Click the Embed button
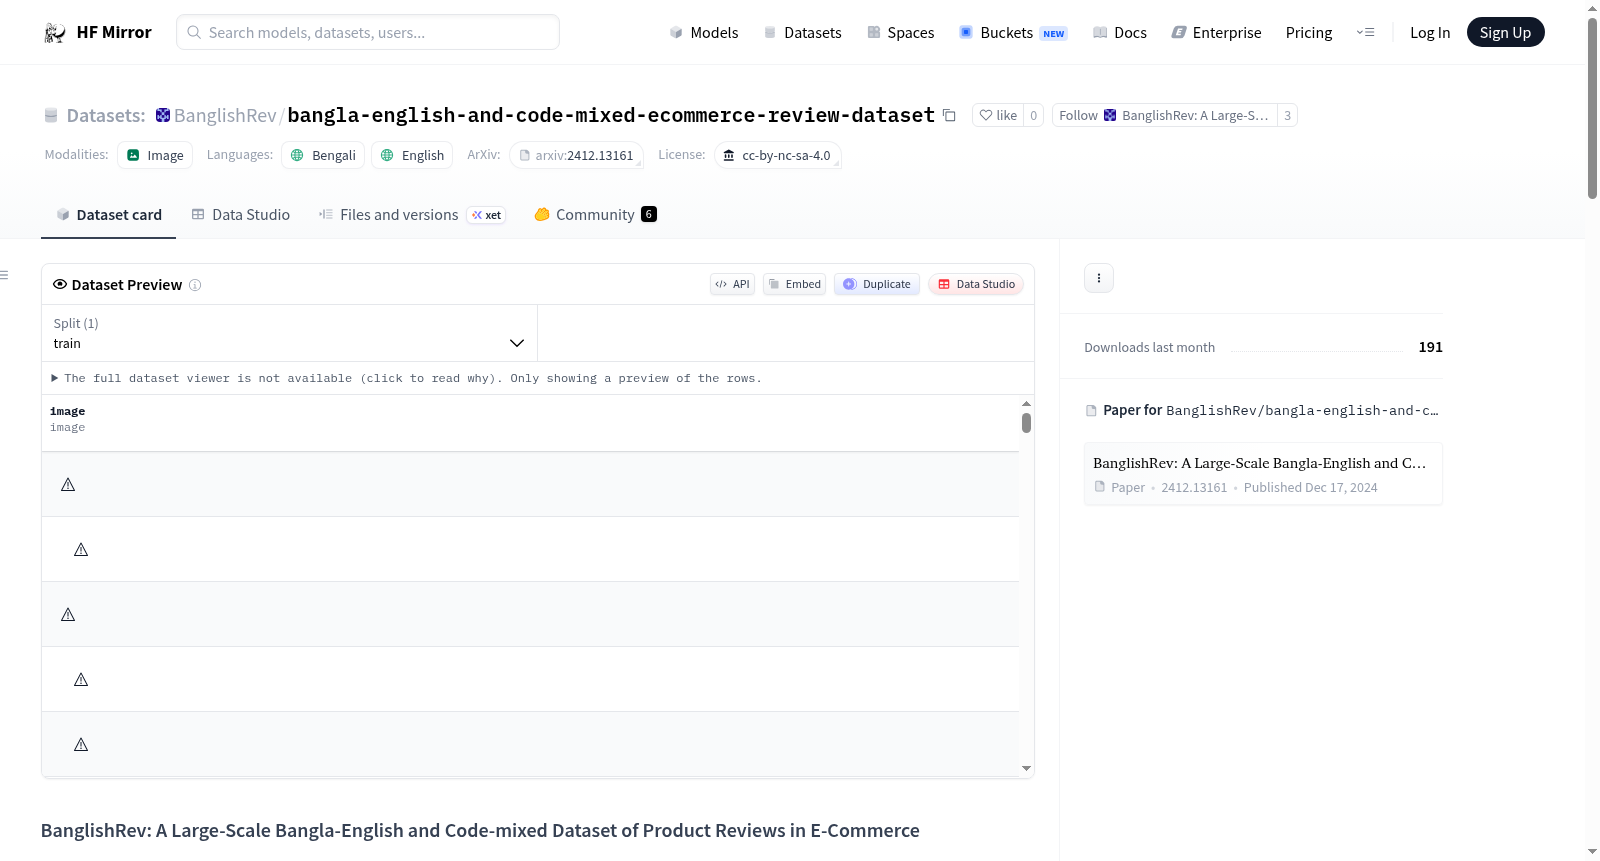 795,285
